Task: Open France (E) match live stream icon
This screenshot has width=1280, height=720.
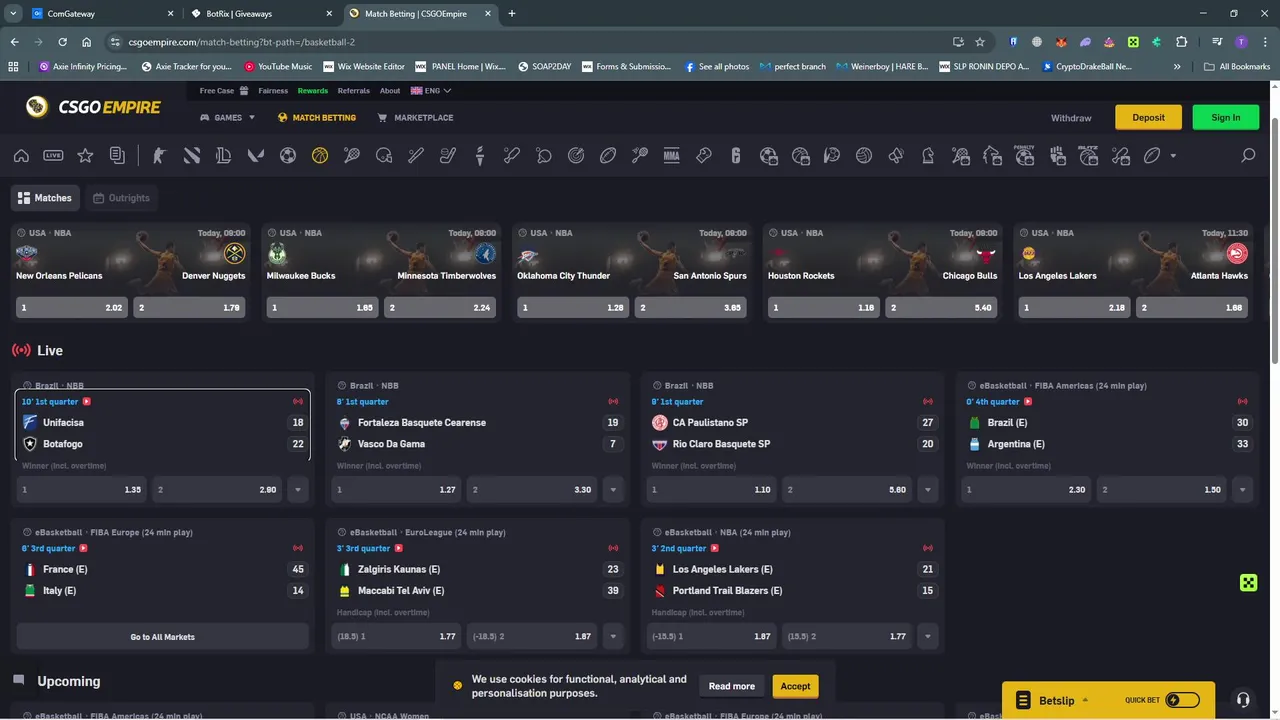Action: point(83,548)
